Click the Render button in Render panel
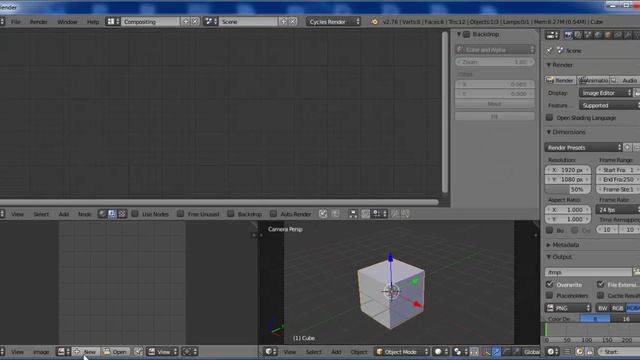 click(560, 80)
